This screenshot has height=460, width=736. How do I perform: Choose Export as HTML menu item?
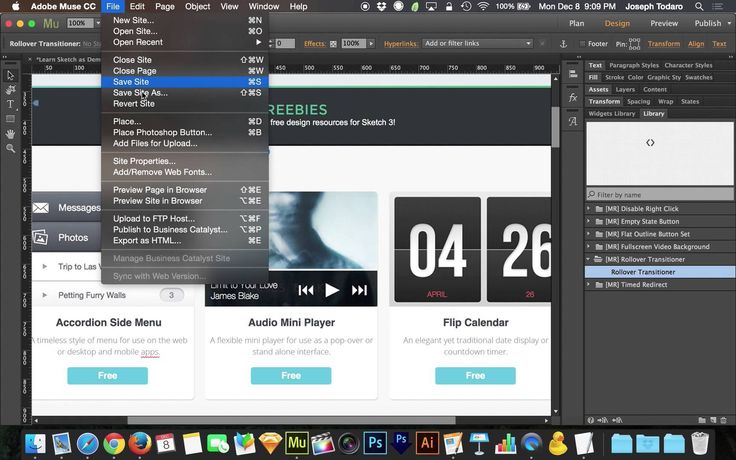point(185,240)
